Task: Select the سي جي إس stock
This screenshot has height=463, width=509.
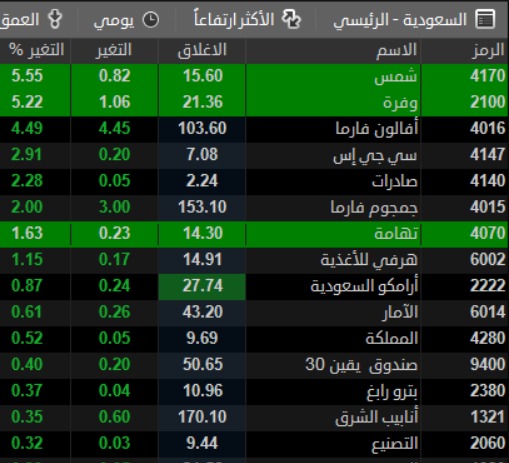Action: (x=375, y=156)
